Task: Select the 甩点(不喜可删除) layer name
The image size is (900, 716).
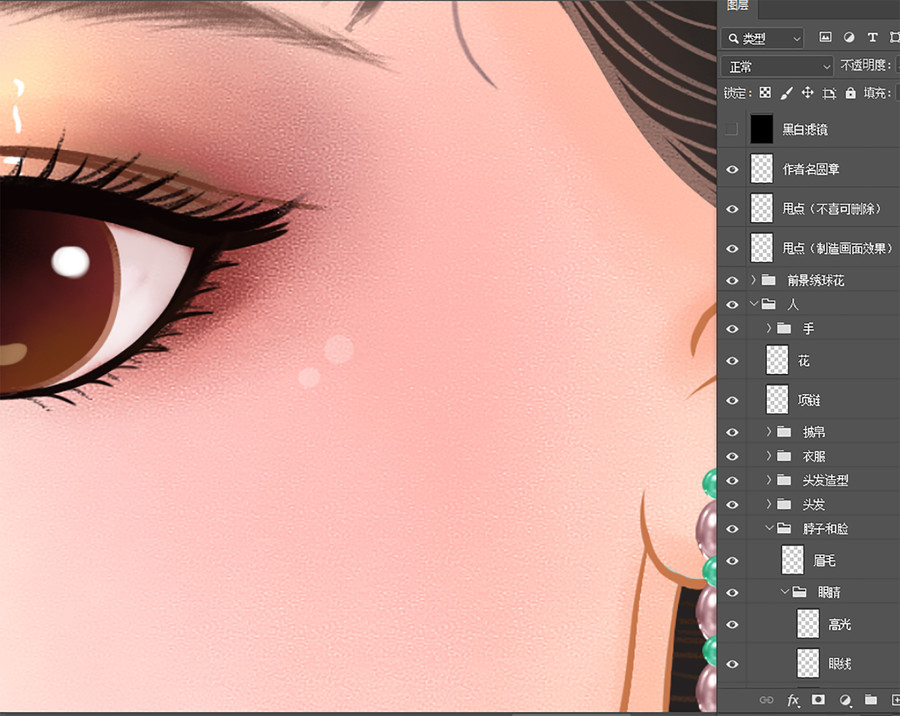Action: coord(832,208)
